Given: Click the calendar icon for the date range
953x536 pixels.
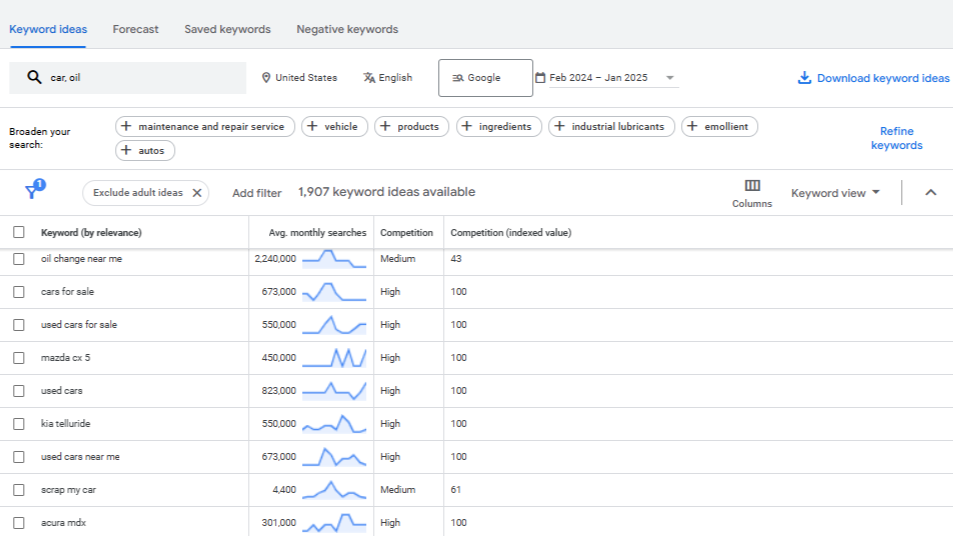Looking at the screenshot, I should coord(540,77).
